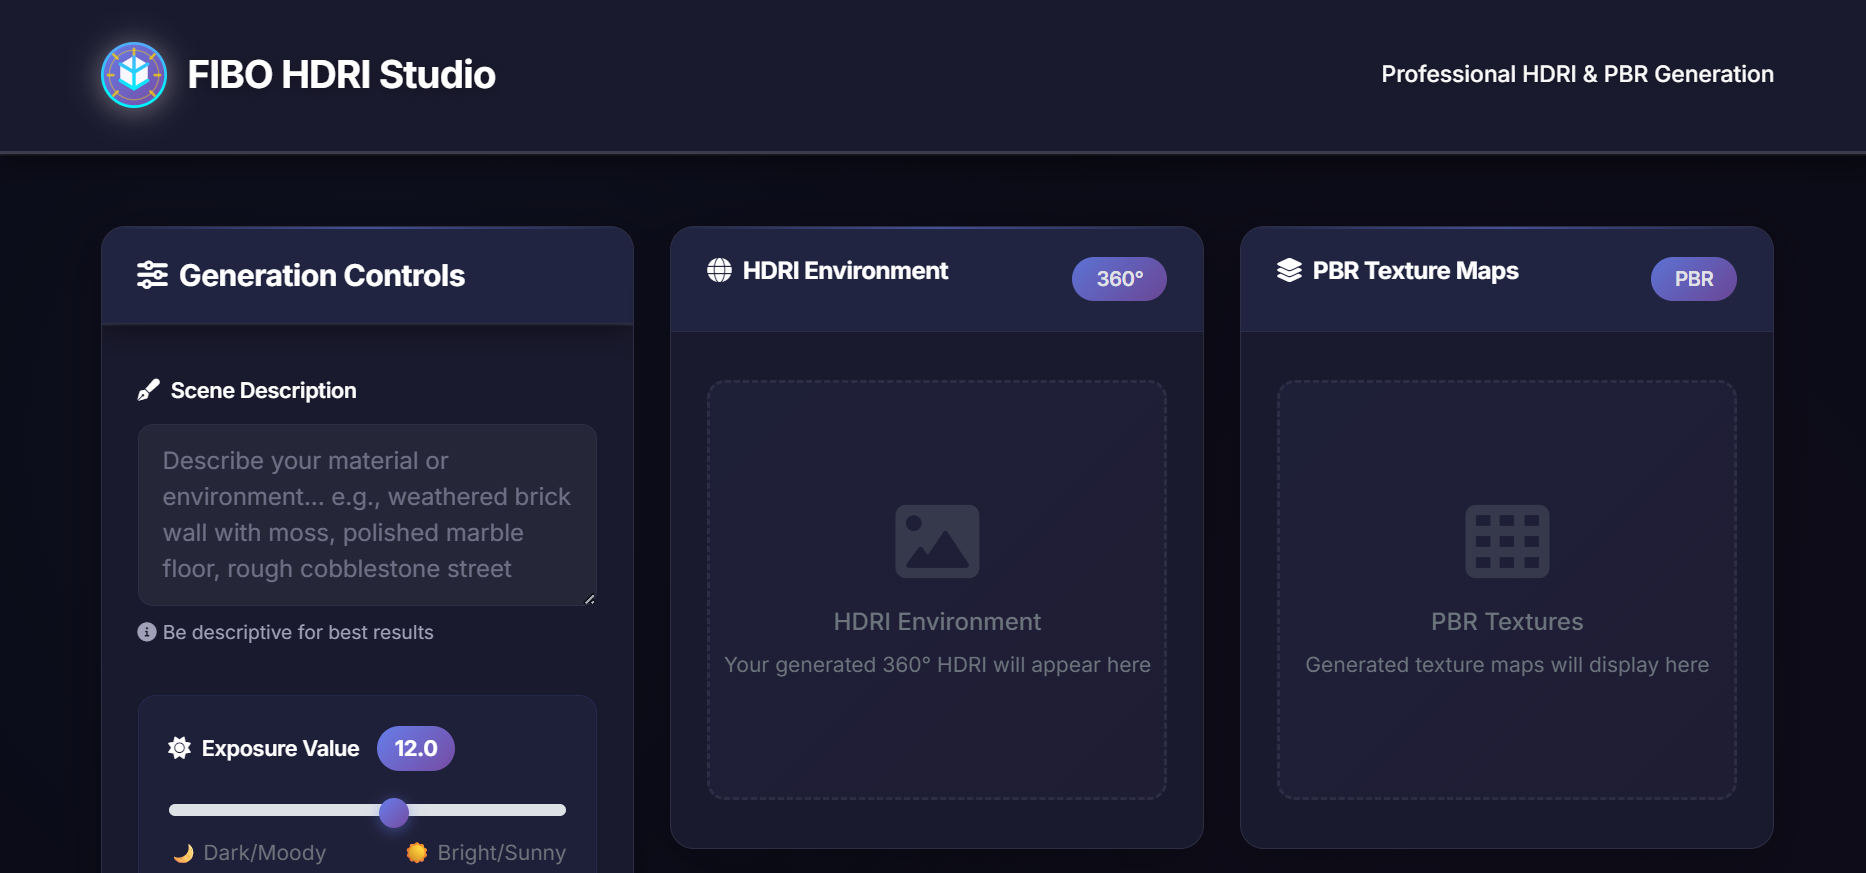This screenshot has width=1866, height=873.
Task: Click the Exposure Value slider handle
Action: 394,812
